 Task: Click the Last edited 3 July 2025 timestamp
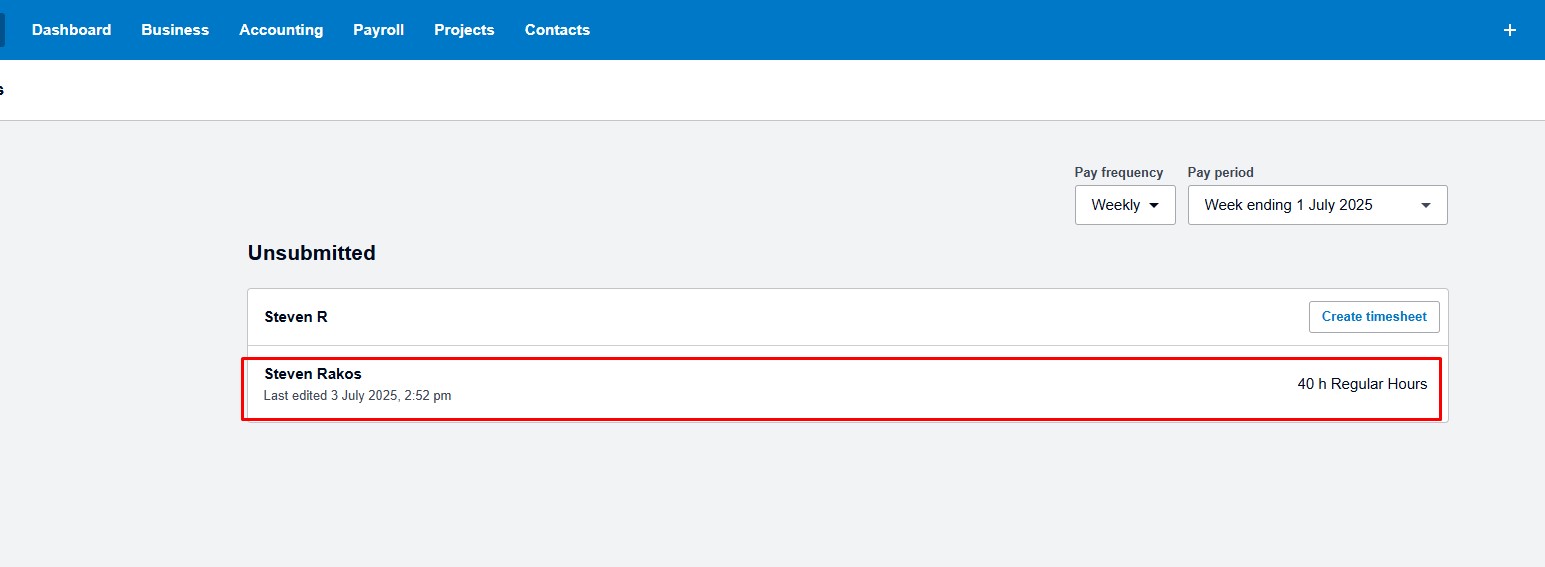(357, 396)
